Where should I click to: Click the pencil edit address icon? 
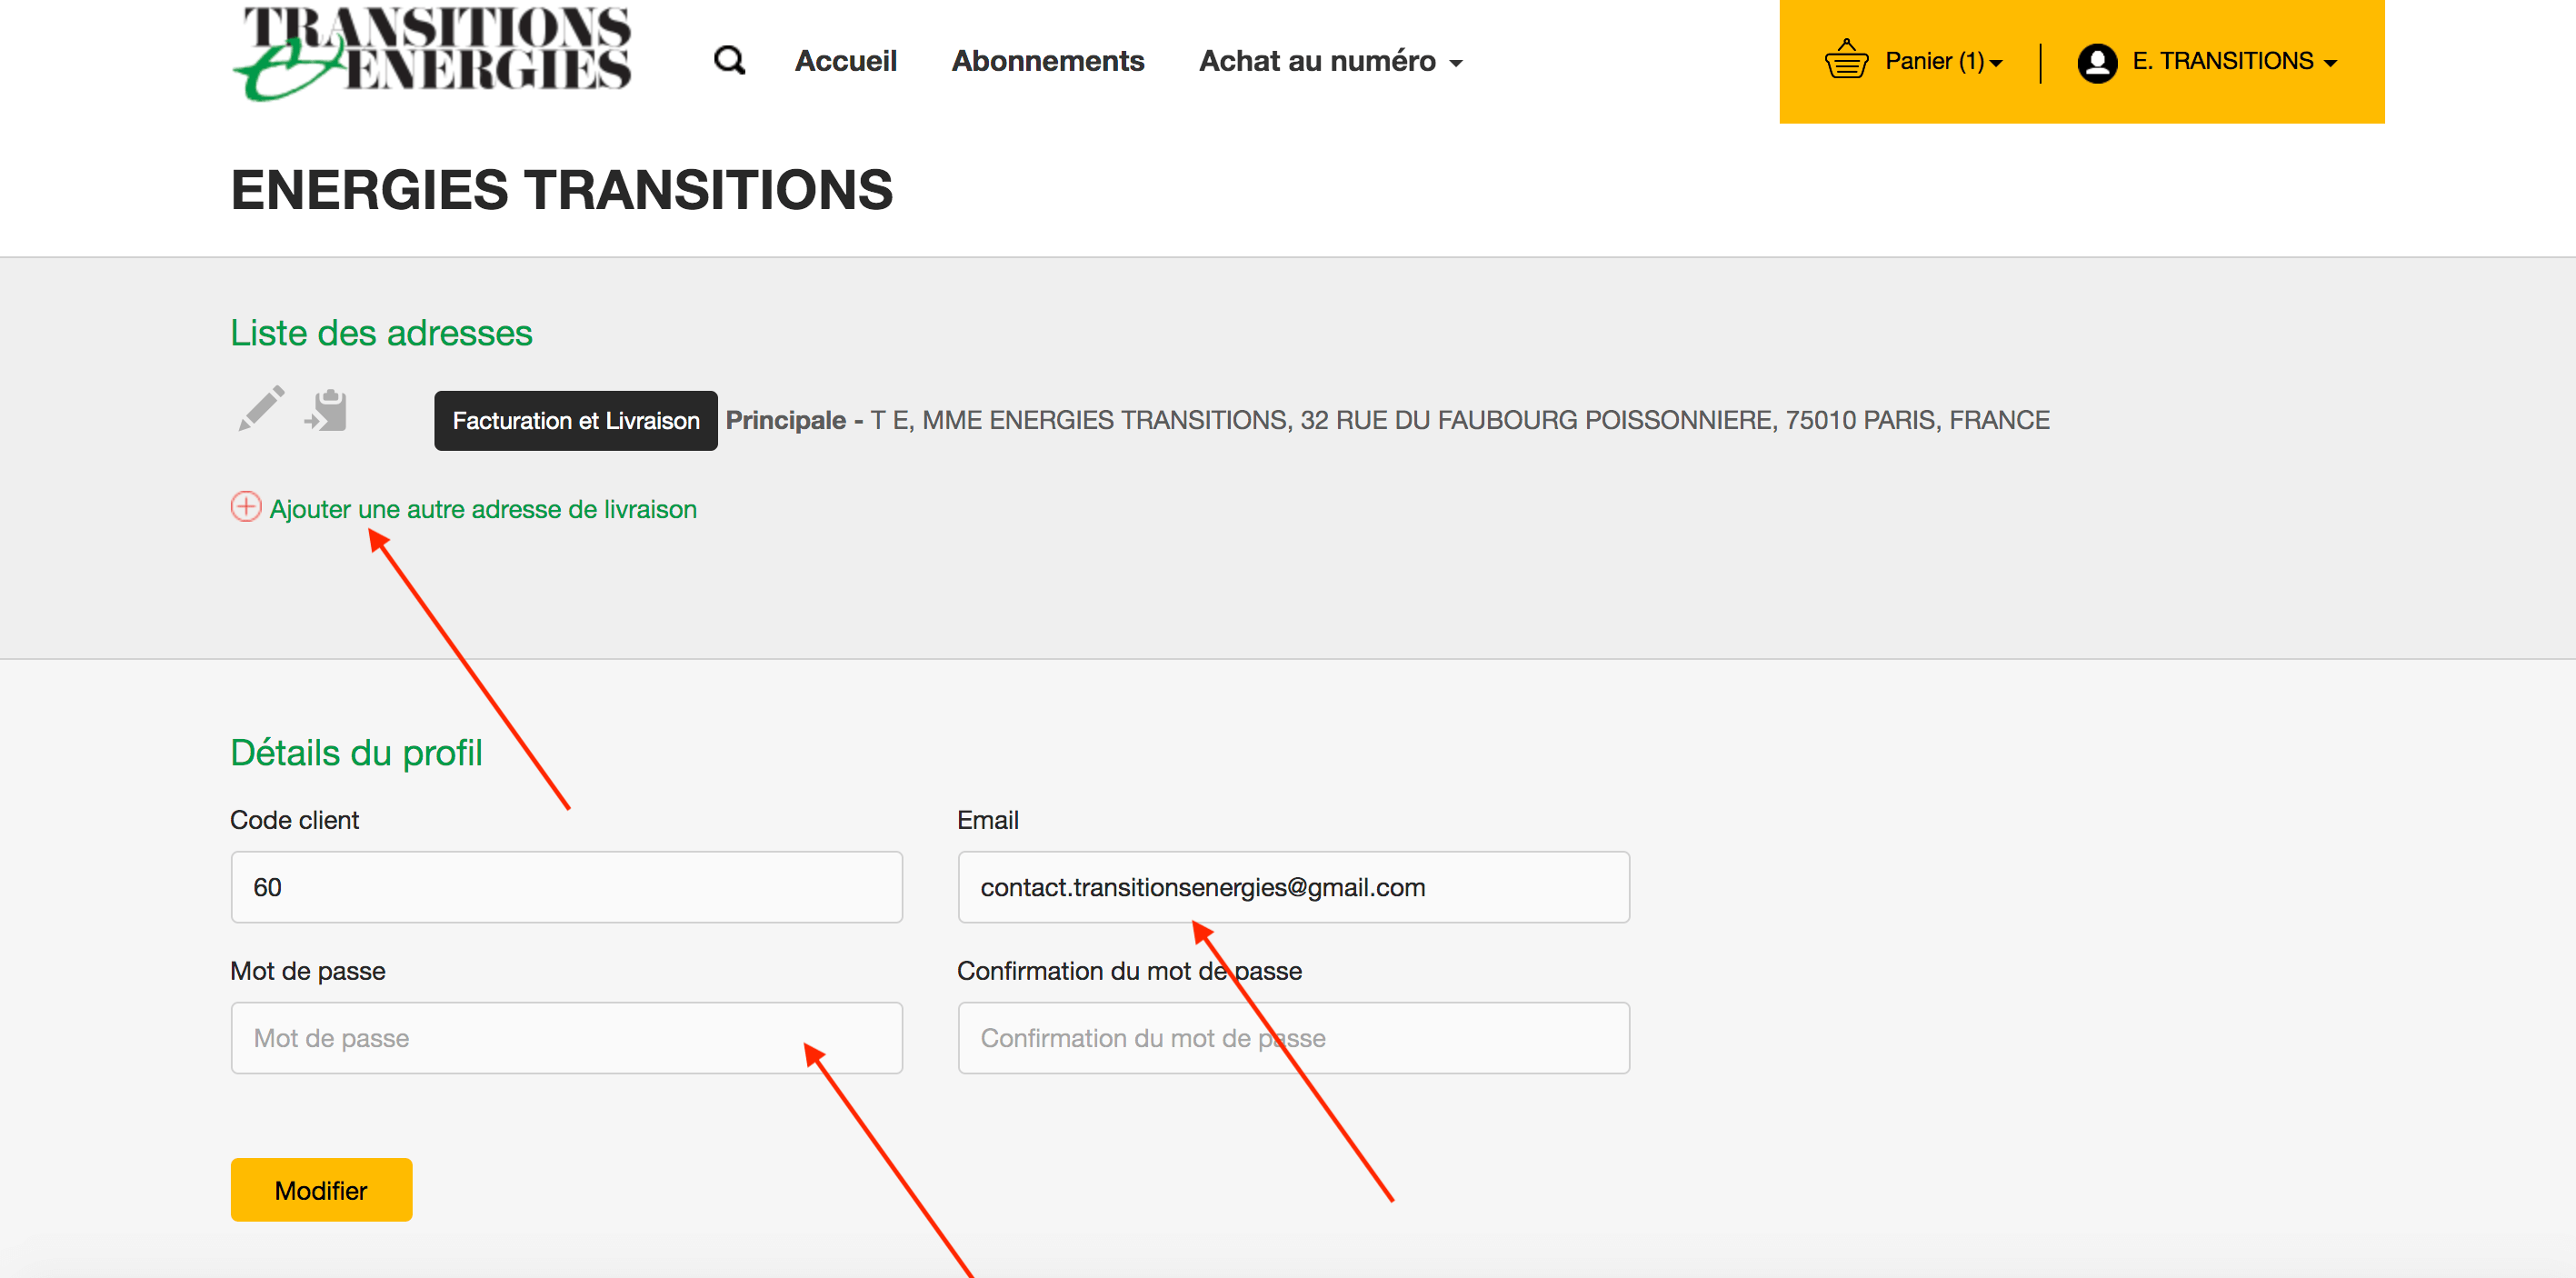click(261, 409)
